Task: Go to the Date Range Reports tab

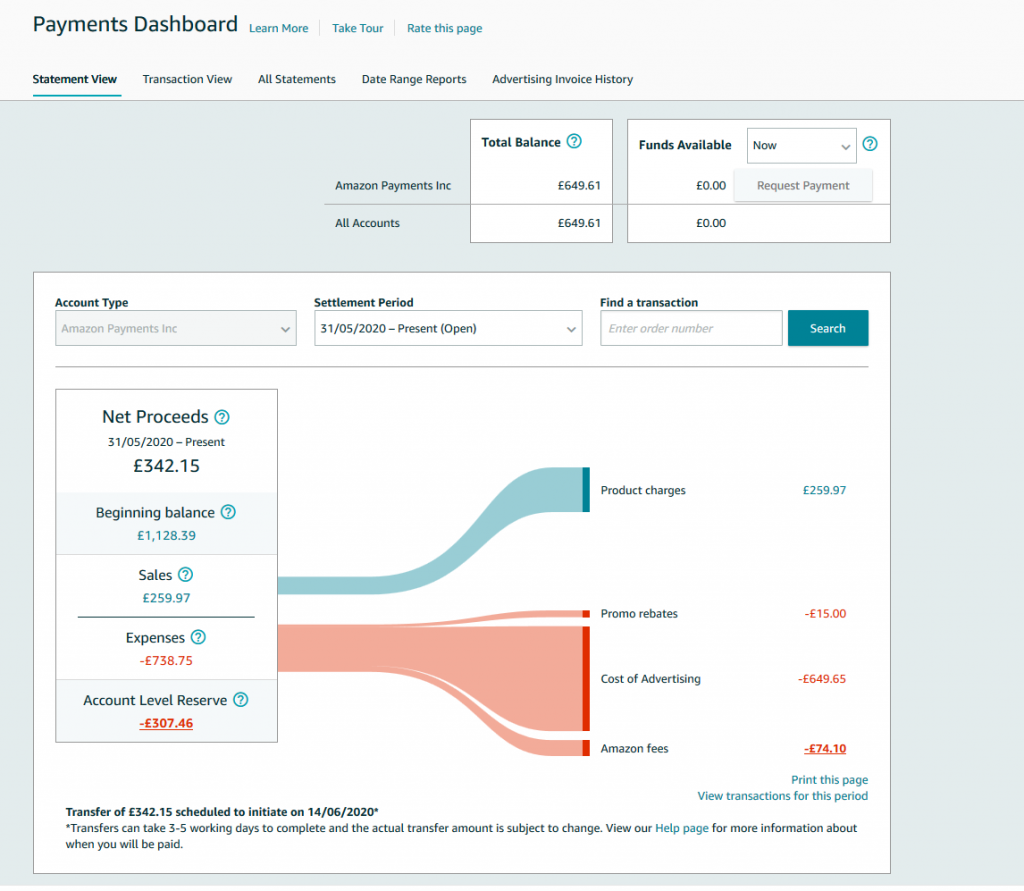Action: [x=414, y=79]
